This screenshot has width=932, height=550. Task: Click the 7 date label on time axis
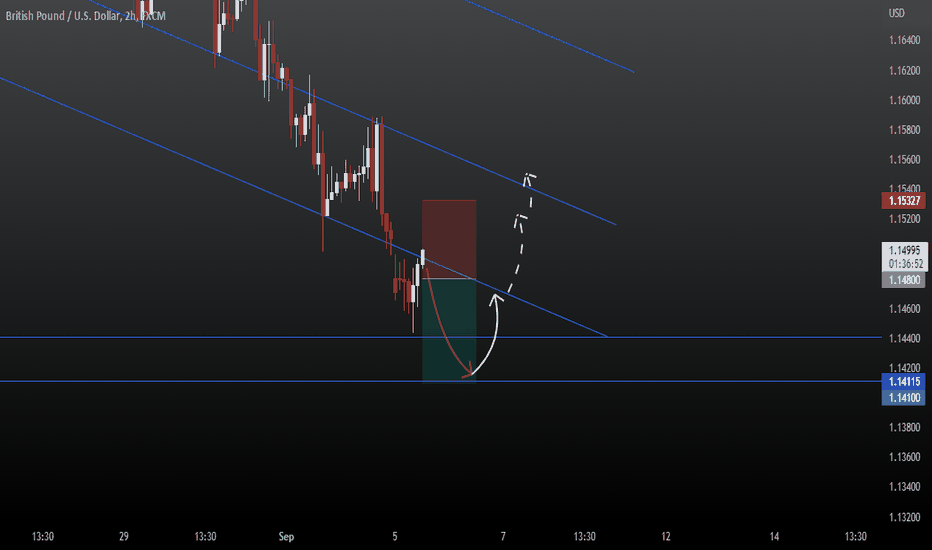coord(503,536)
